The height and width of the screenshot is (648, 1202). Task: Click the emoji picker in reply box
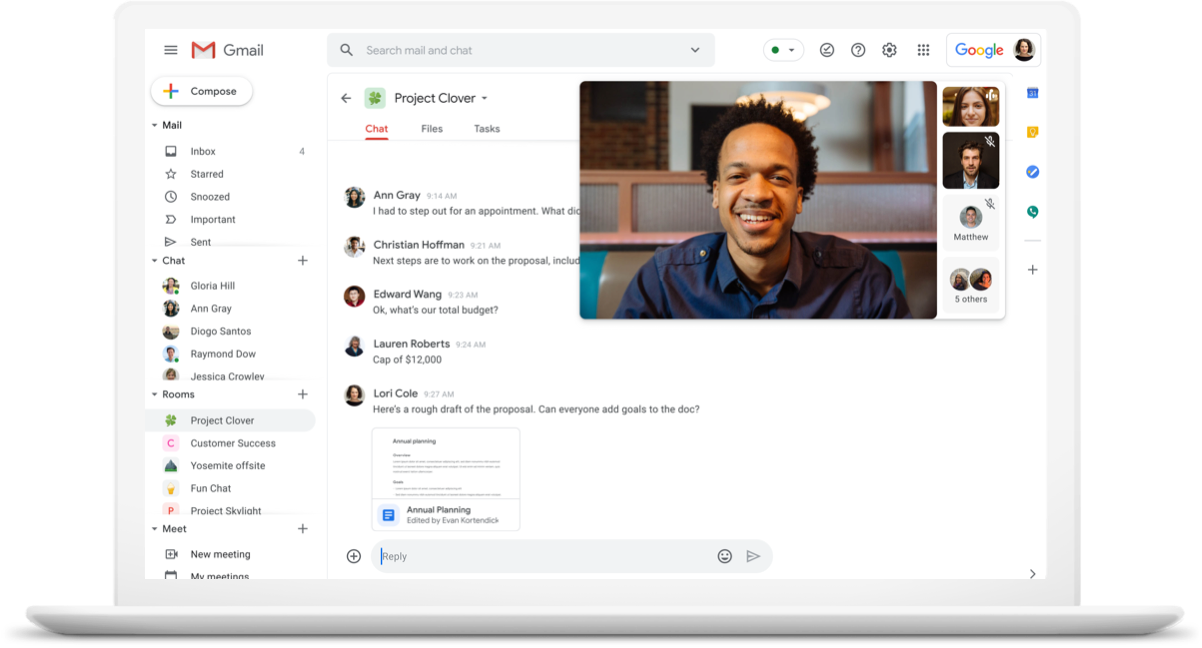725,556
